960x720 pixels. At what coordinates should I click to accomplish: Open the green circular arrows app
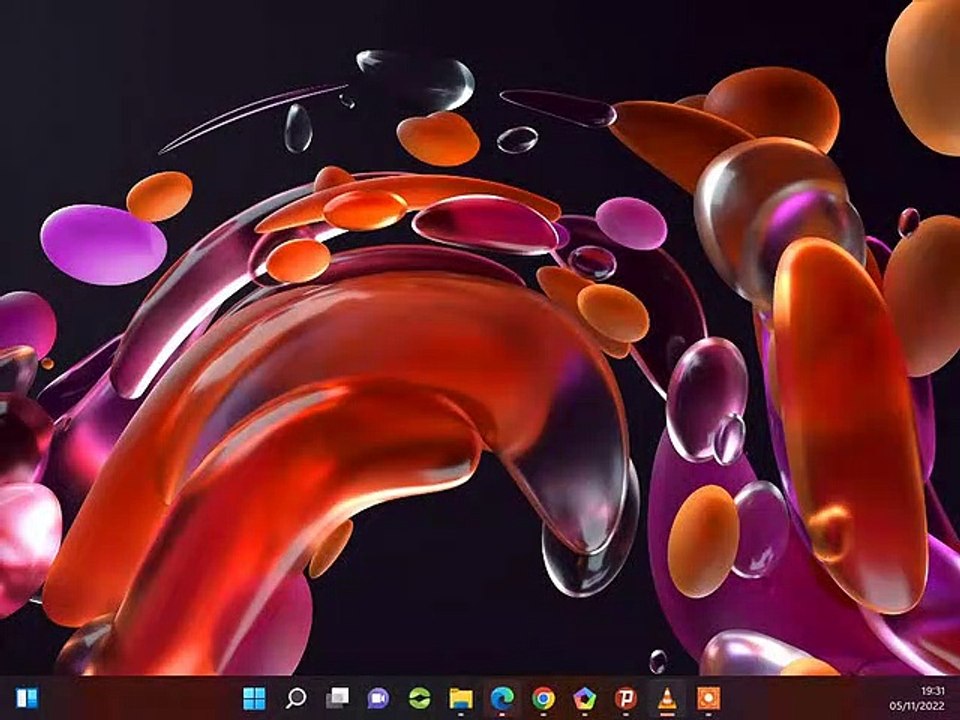[x=419, y=698]
